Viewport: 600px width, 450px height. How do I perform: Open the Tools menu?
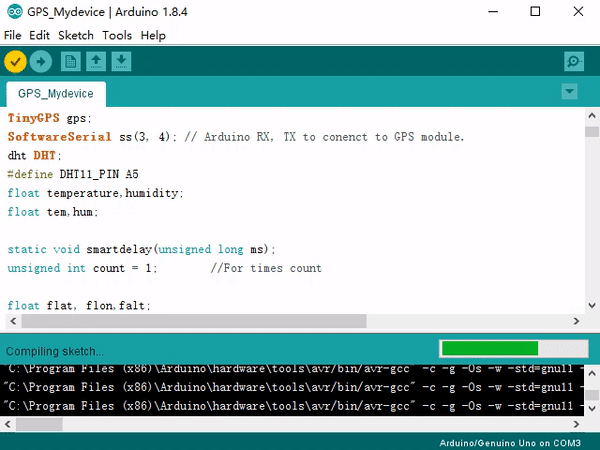(x=117, y=36)
